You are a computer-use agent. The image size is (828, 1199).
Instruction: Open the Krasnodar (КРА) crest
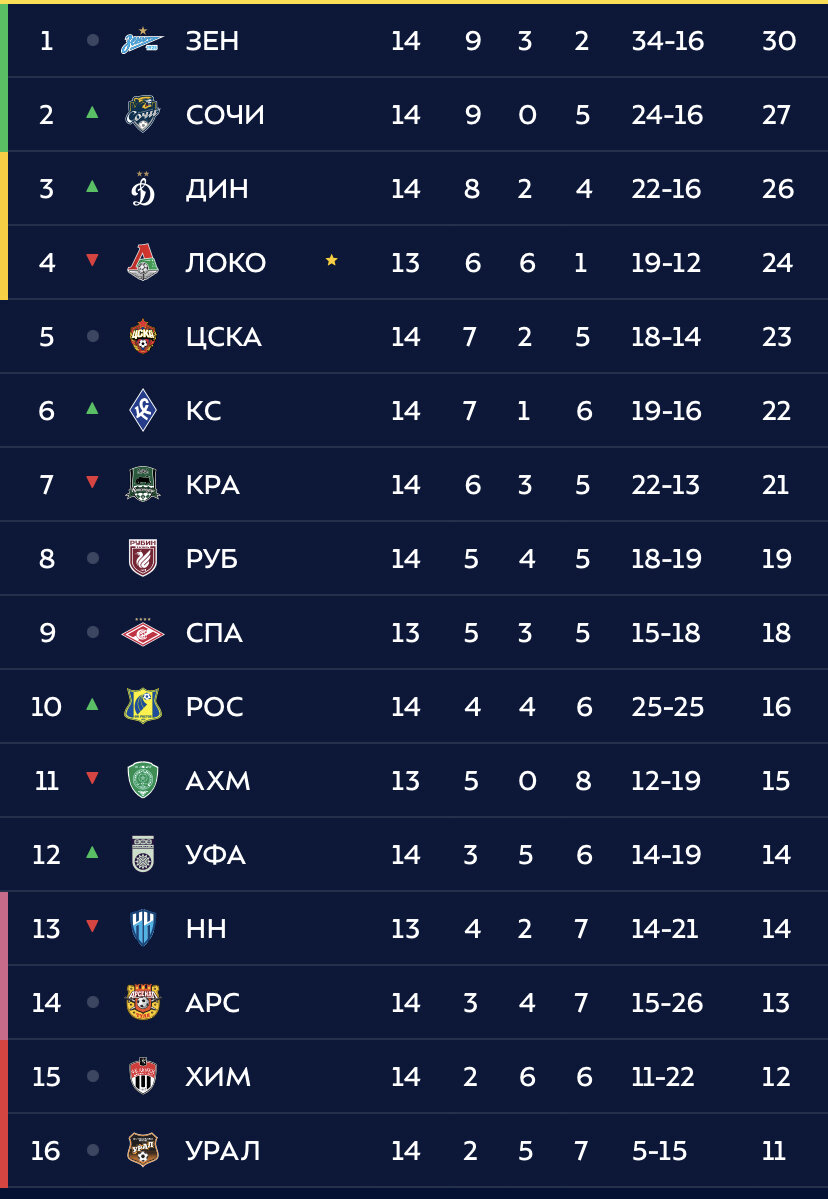[143, 484]
